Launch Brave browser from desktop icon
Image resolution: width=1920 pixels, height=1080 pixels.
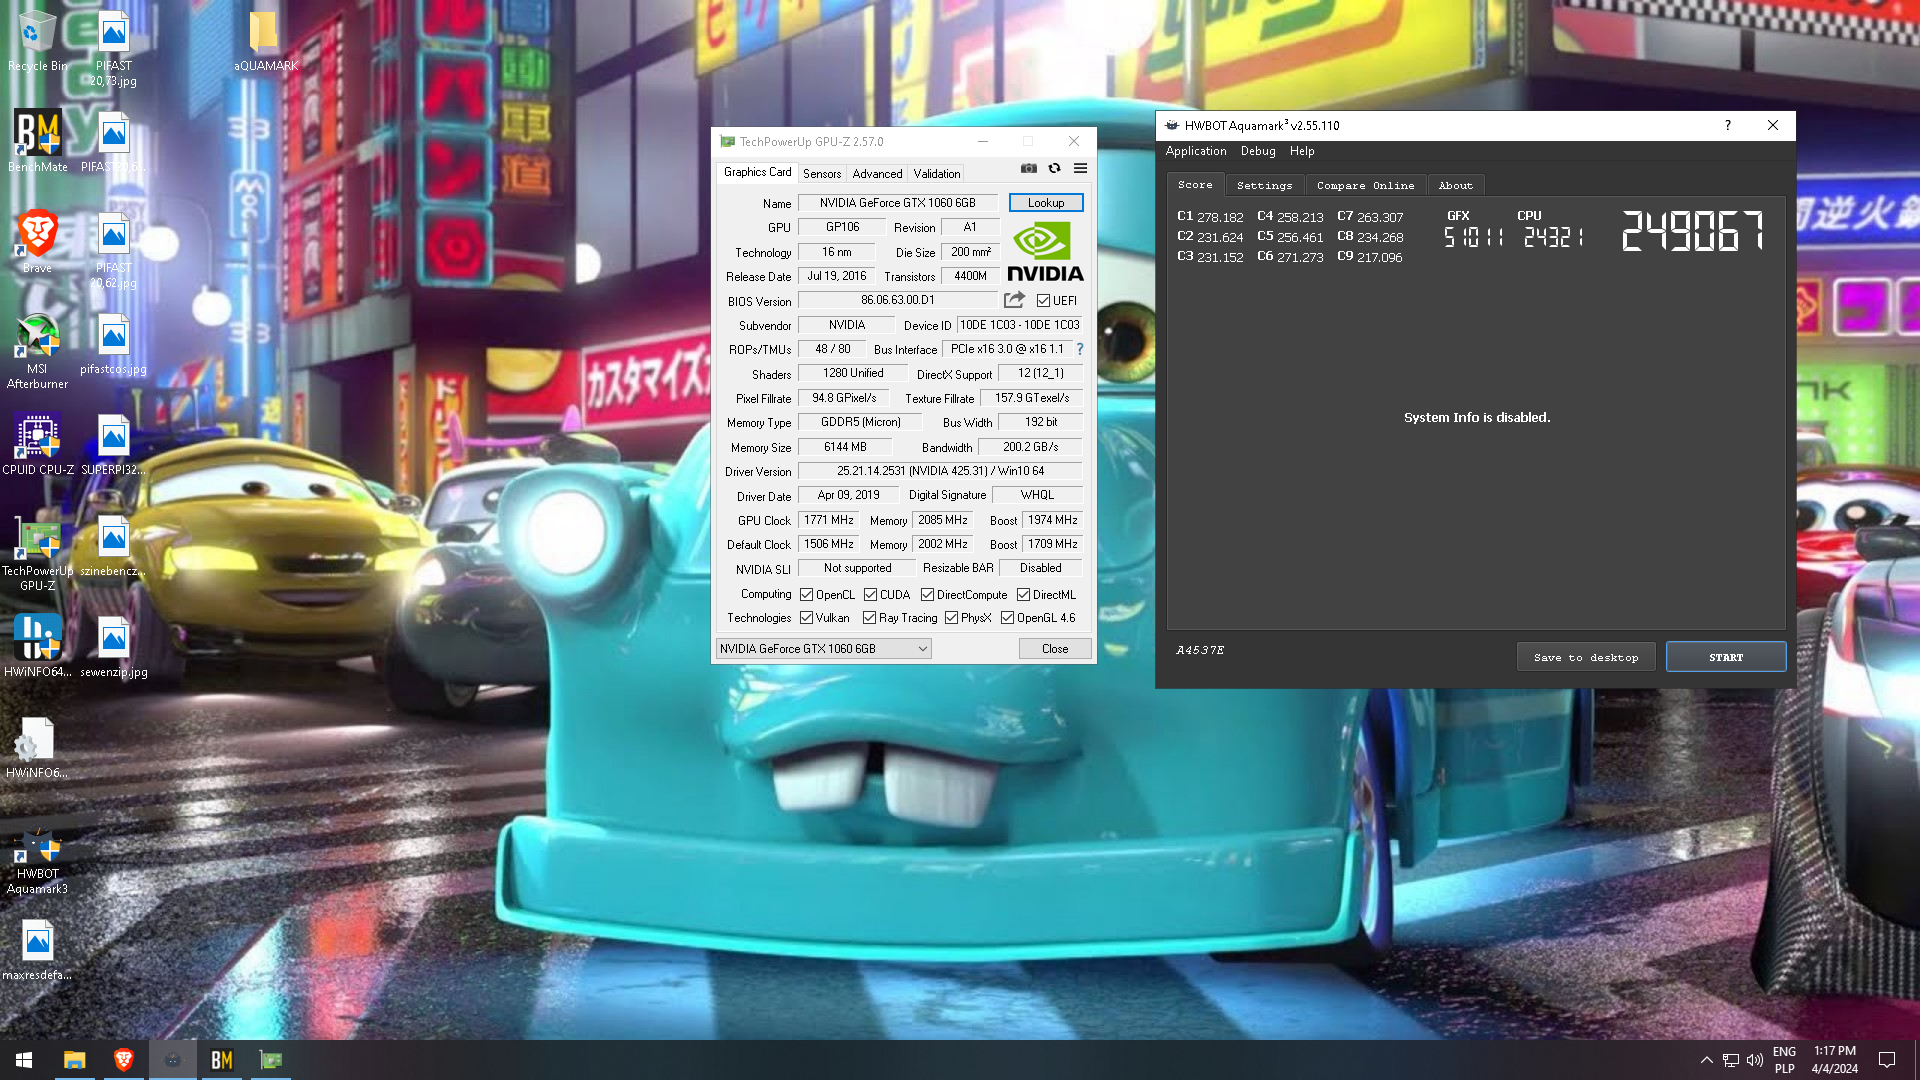tap(37, 242)
